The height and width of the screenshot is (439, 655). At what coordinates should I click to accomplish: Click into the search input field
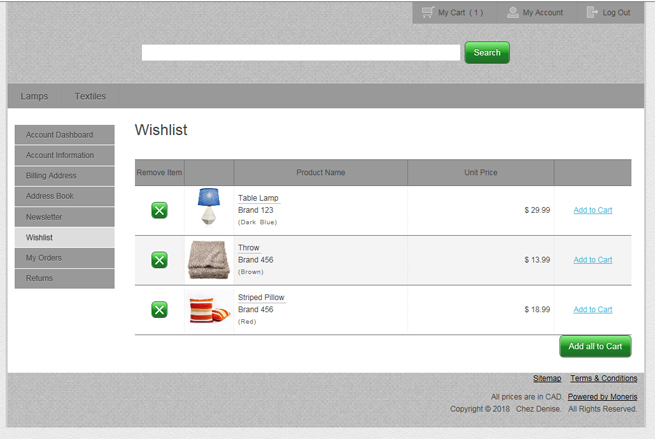301,53
